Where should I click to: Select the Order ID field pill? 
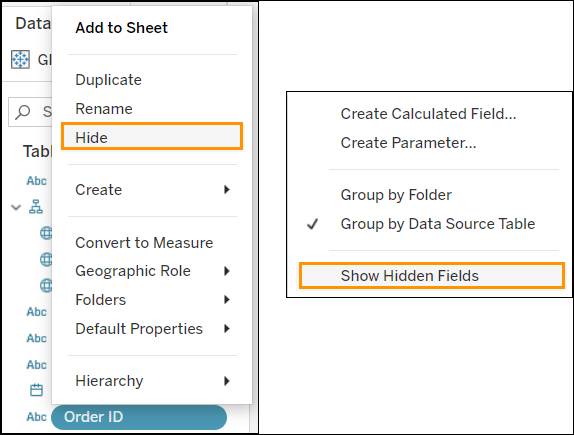(139, 417)
